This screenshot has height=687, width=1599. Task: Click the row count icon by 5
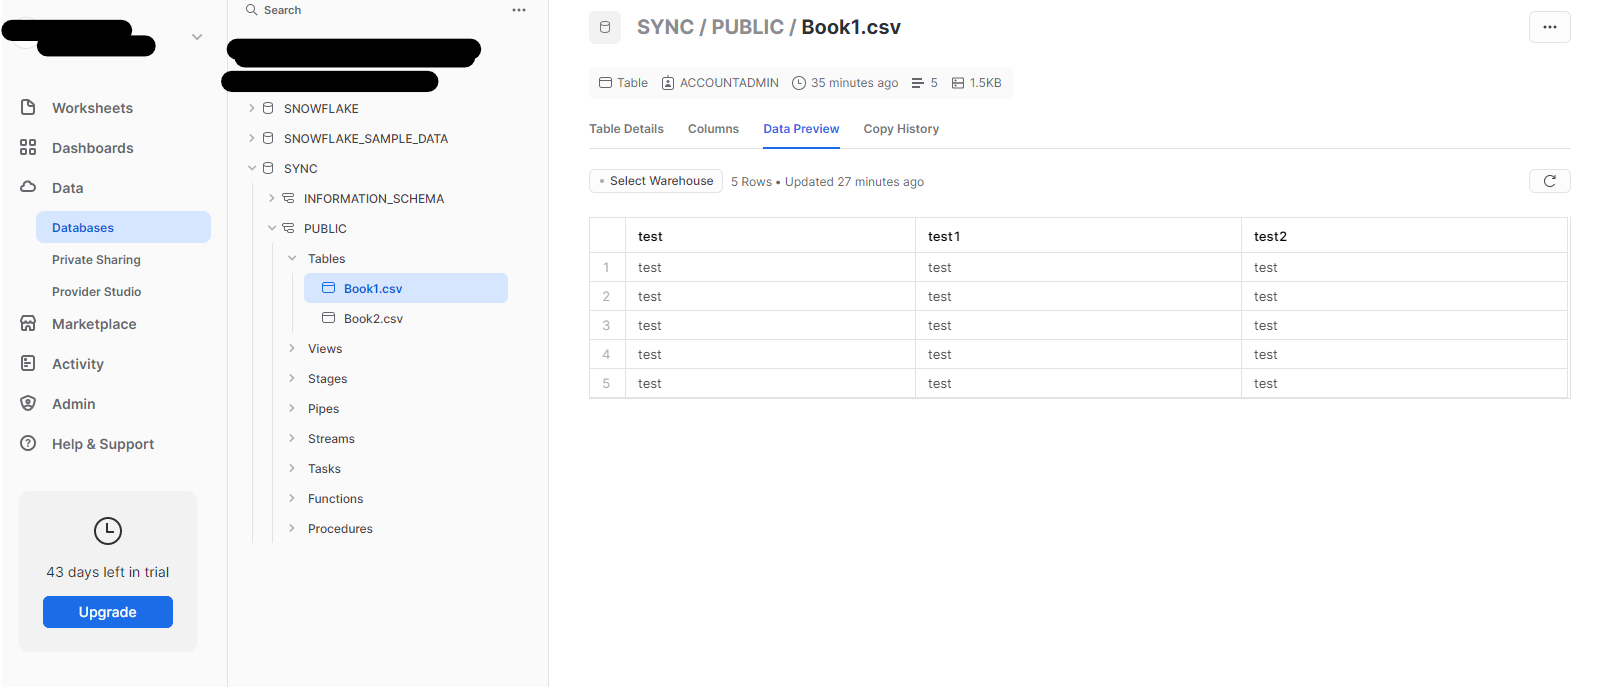click(x=918, y=83)
